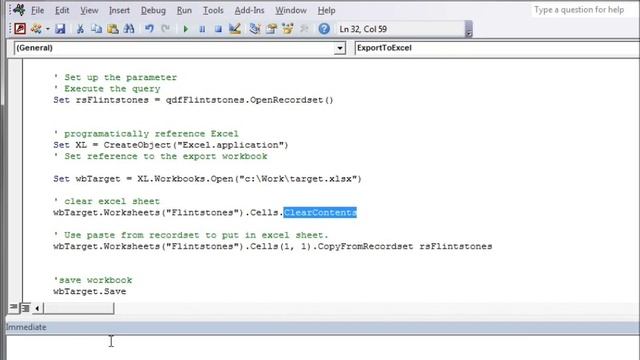Click the Reset stop icon

tap(218, 29)
